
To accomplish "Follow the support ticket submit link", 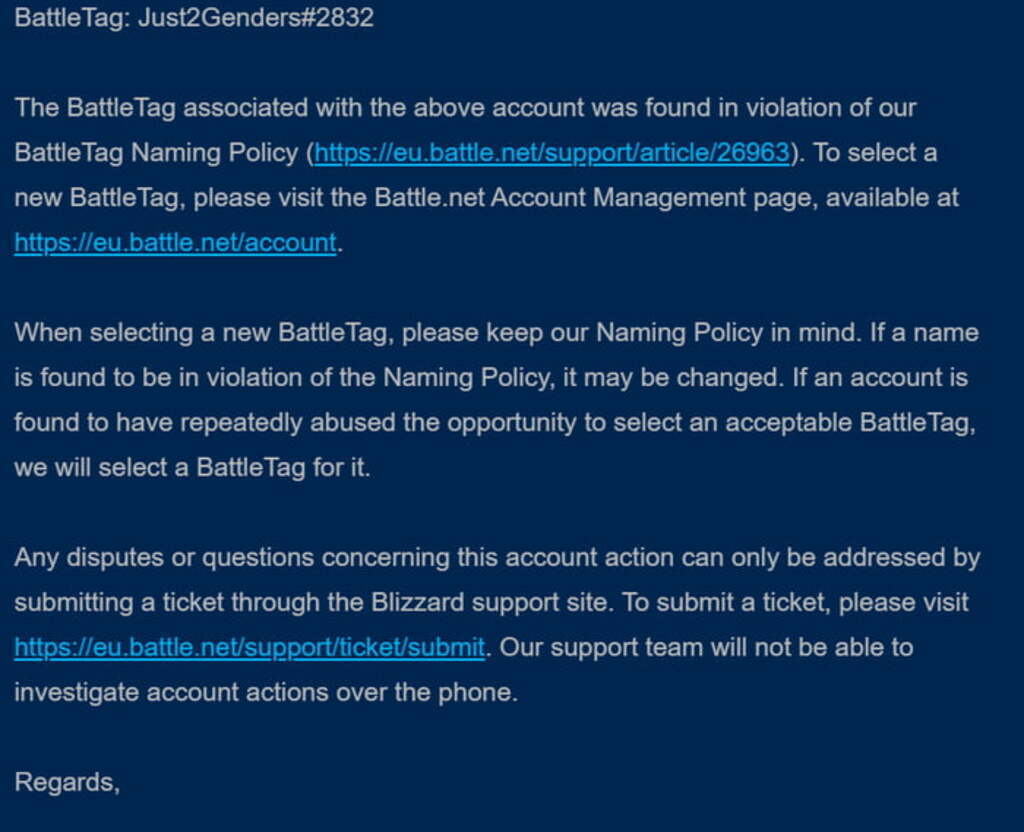I will (x=249, y=648).
